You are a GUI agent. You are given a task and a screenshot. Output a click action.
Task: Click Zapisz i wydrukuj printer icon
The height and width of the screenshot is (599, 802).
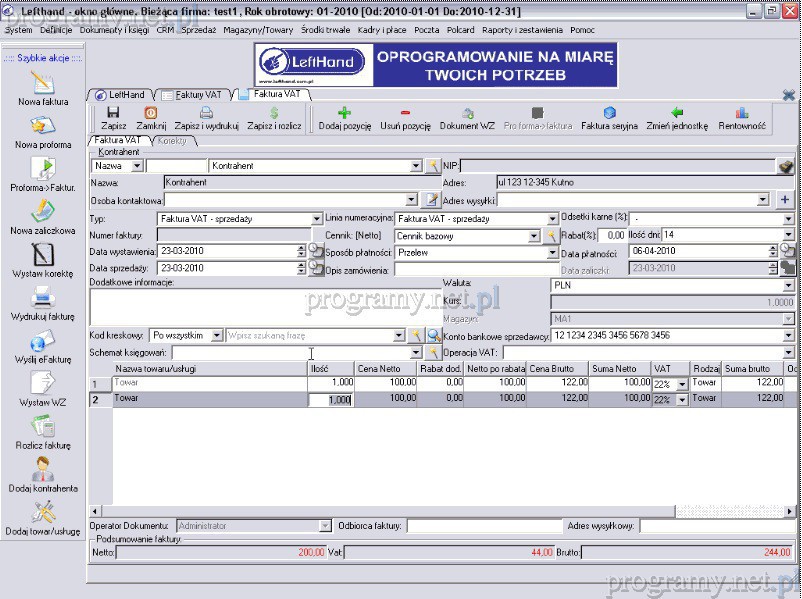(206, 114)
